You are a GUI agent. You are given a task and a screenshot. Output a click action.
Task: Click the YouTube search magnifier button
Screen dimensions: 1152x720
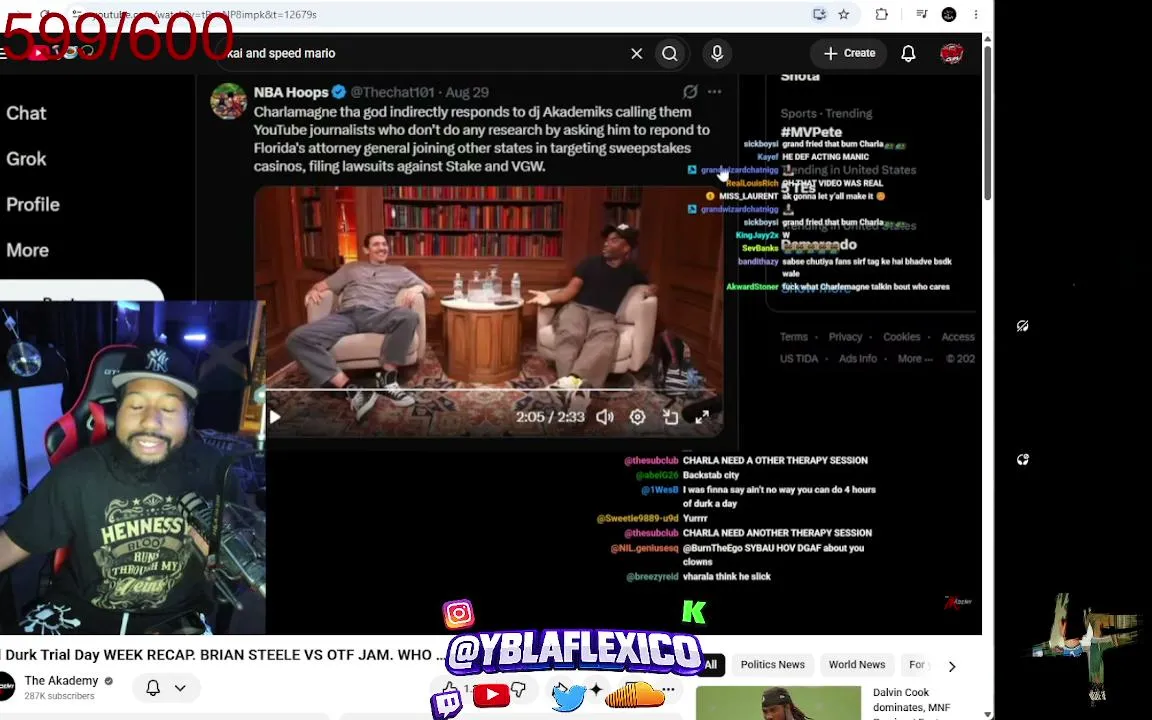[669, 54]
